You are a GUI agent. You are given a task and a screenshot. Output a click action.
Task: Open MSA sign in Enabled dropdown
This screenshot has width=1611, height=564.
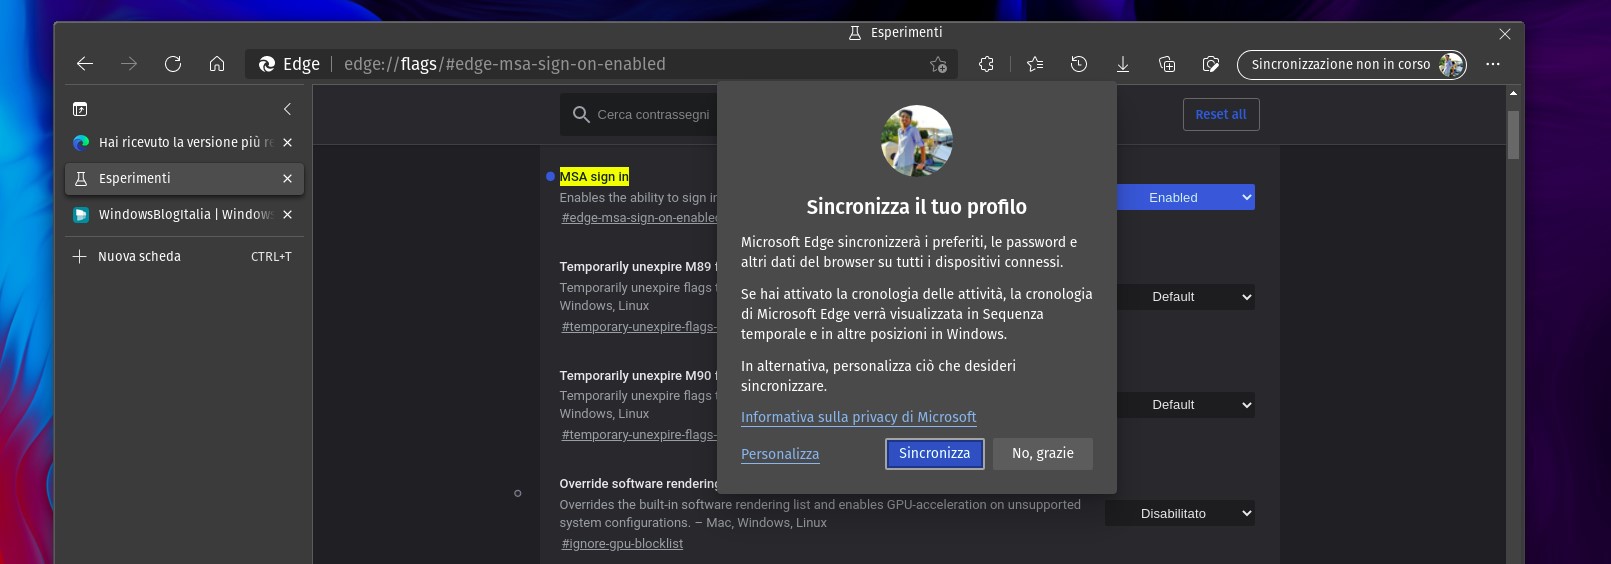[1185, 197]
